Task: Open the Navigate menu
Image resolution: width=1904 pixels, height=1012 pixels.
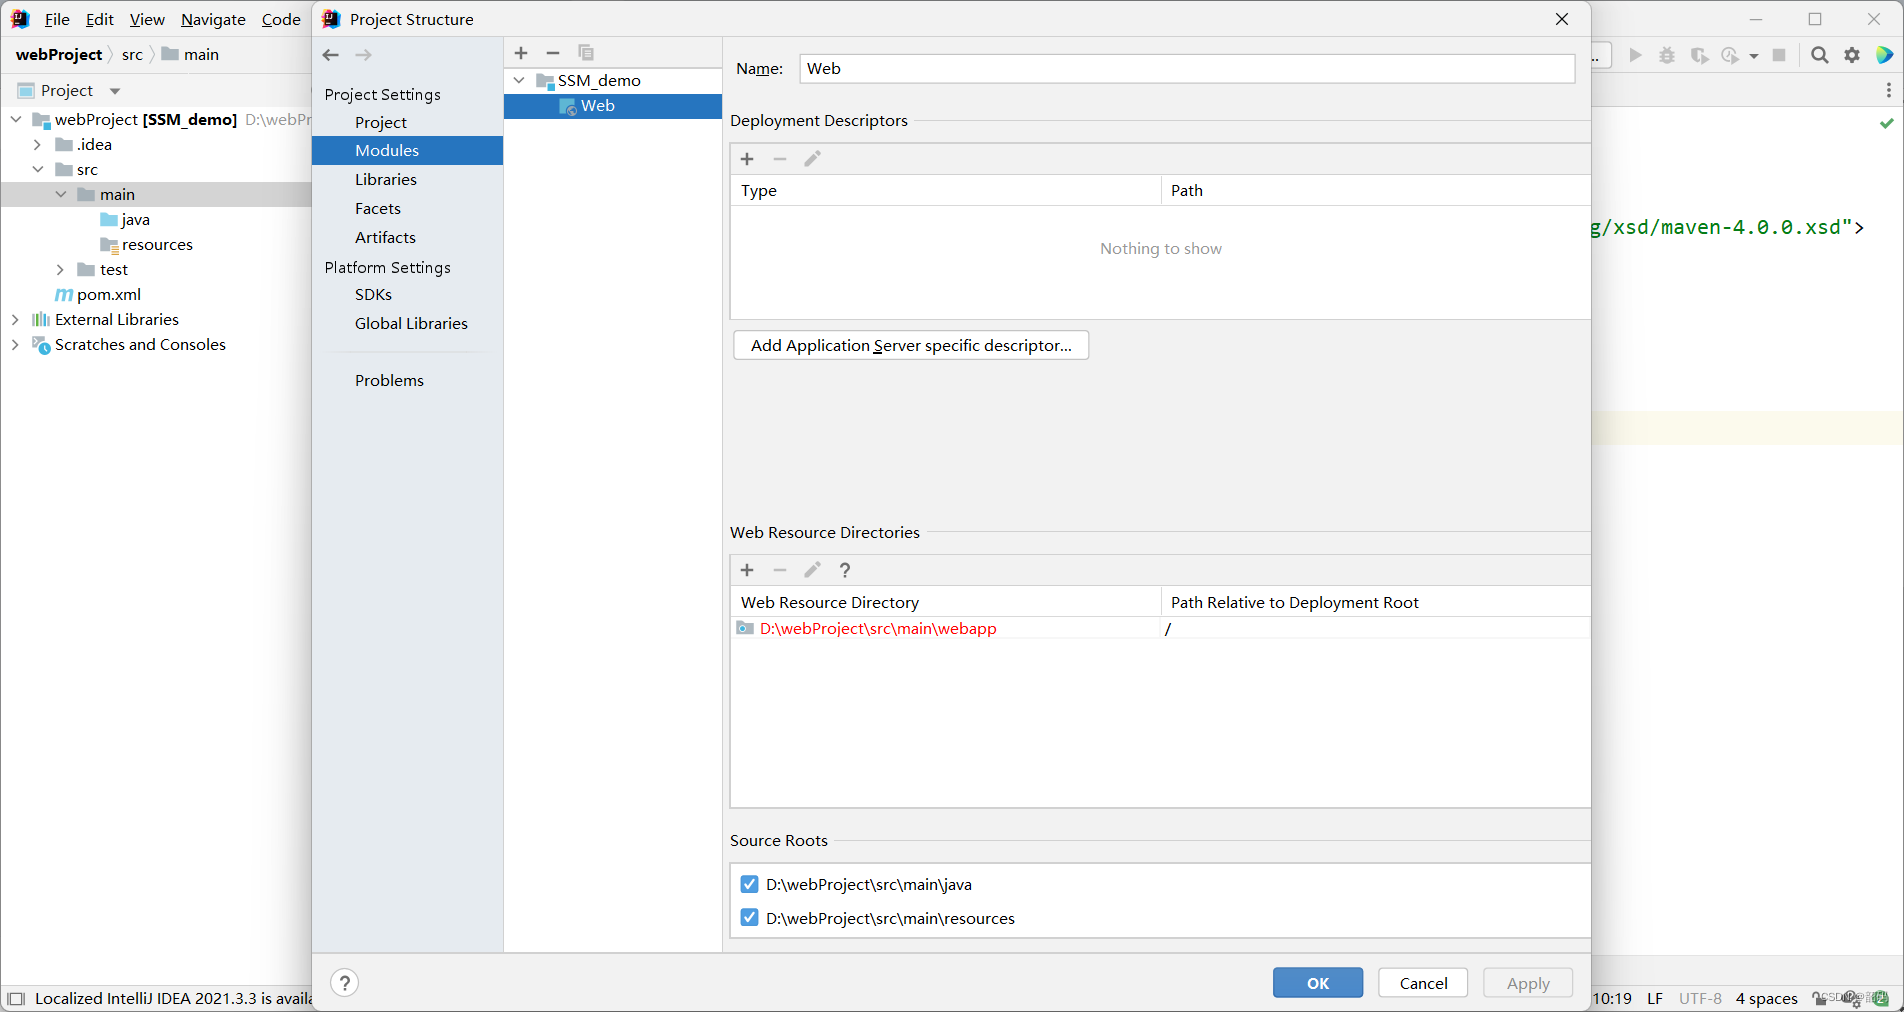Action: pos(213,19)
